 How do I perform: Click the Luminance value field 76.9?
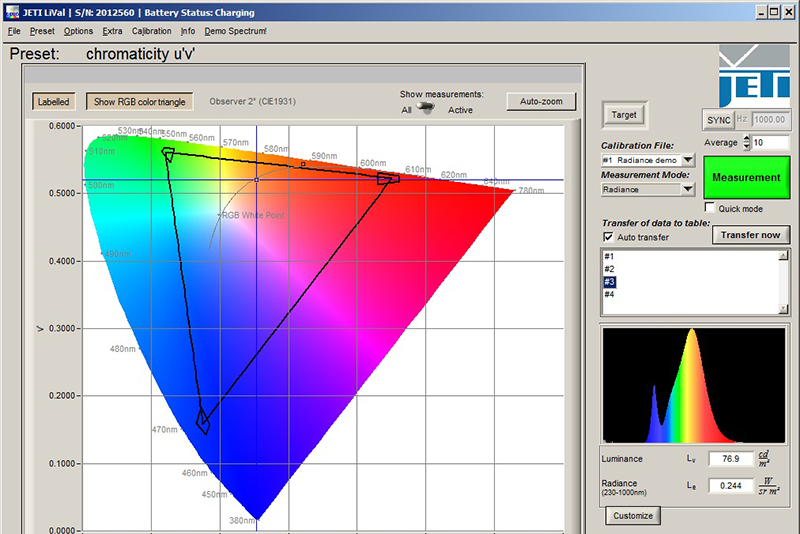coord(731,459)
